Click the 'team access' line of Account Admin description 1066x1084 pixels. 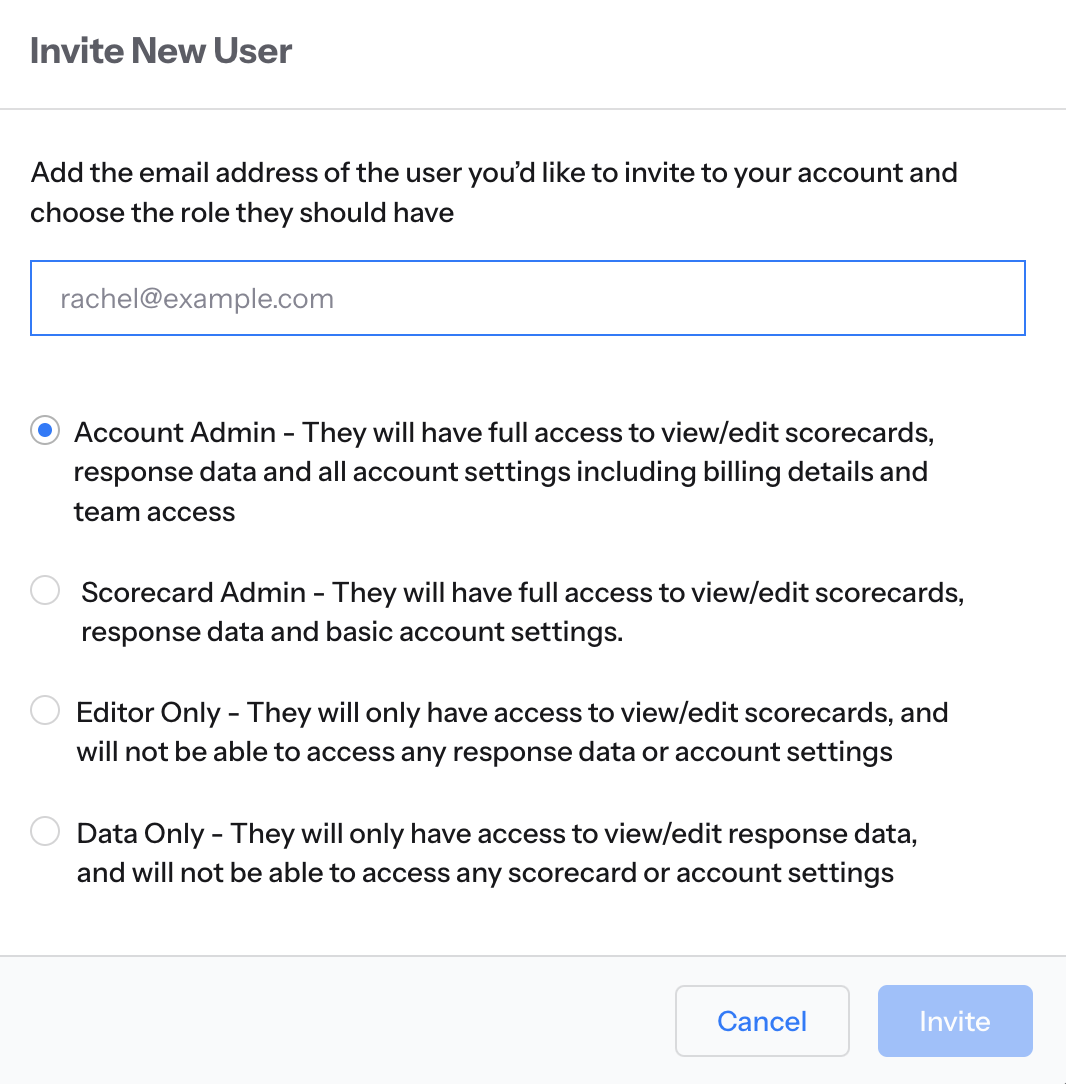pyautogui.click(x=154, y=512)
